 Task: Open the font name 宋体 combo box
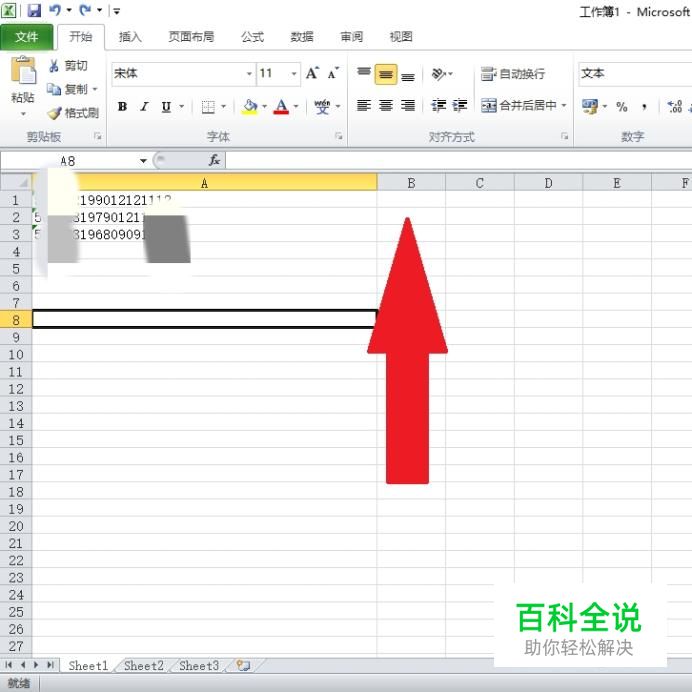pos(184,73)
